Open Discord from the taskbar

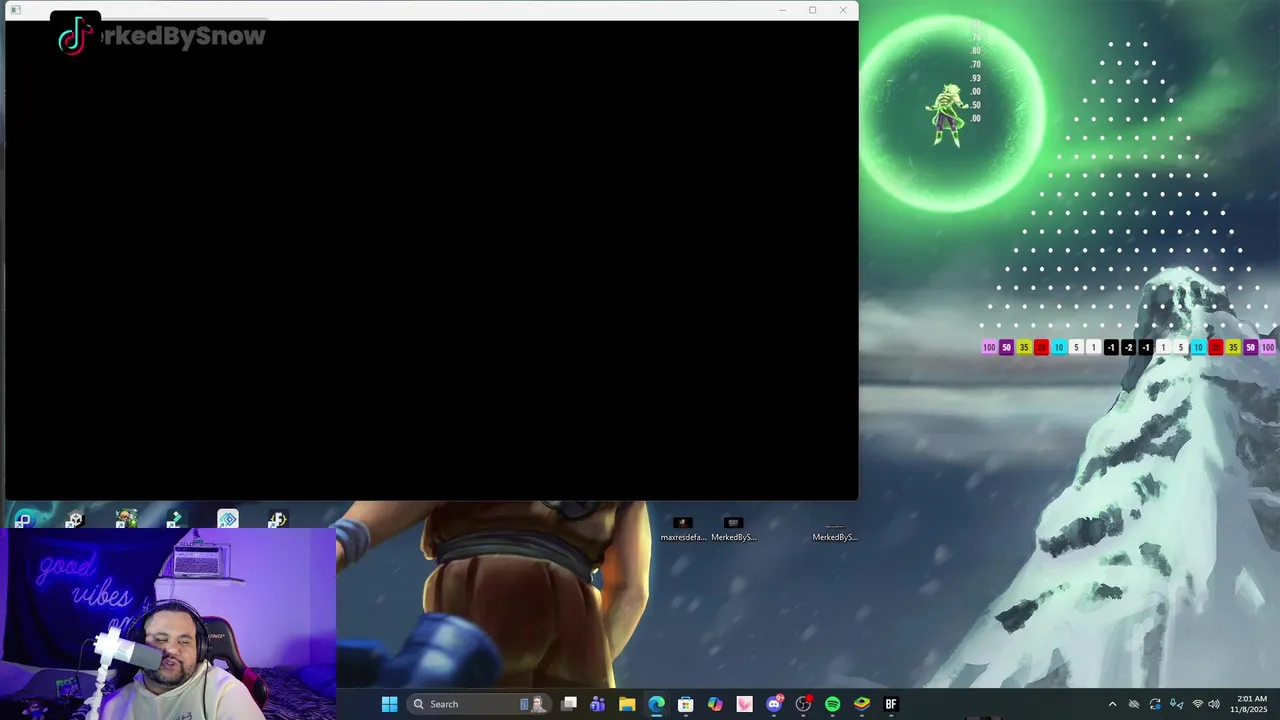pos(774,704)
